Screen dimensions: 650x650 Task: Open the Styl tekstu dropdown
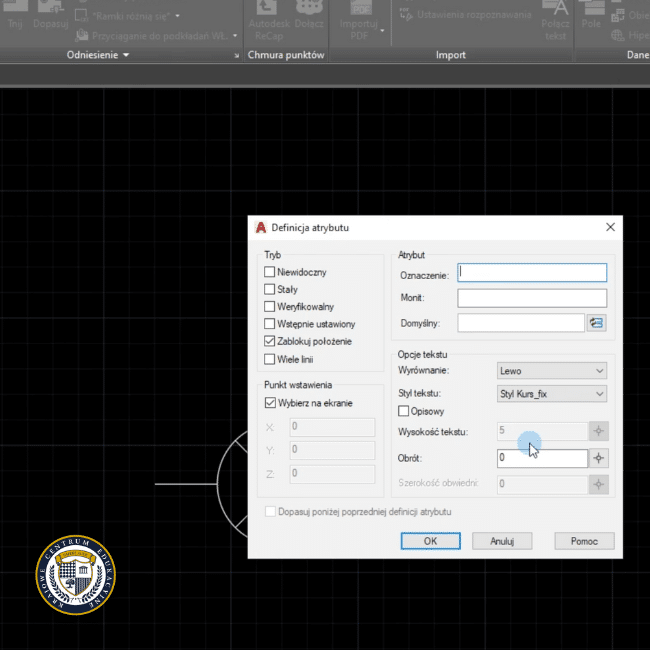tap(552, 394)
